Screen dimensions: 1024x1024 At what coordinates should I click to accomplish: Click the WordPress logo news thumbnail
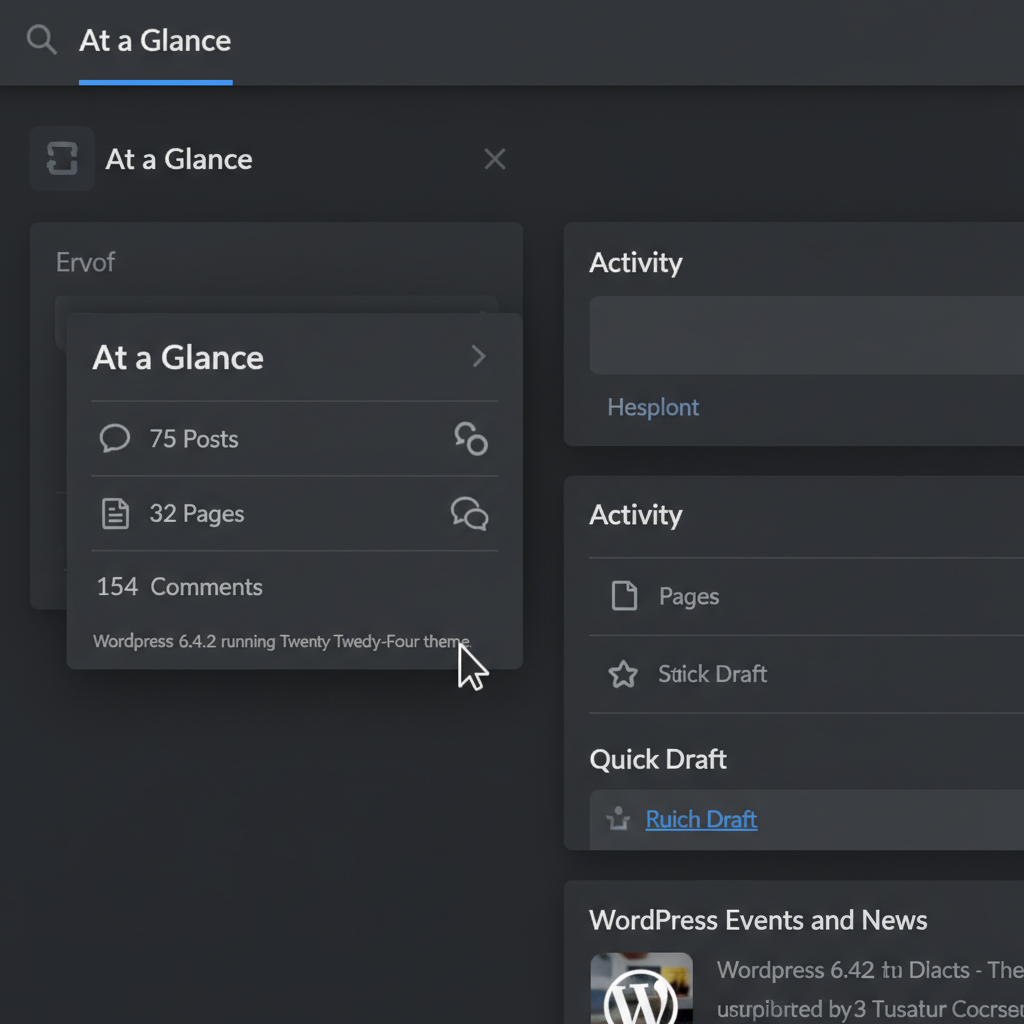tap(641, 988)
